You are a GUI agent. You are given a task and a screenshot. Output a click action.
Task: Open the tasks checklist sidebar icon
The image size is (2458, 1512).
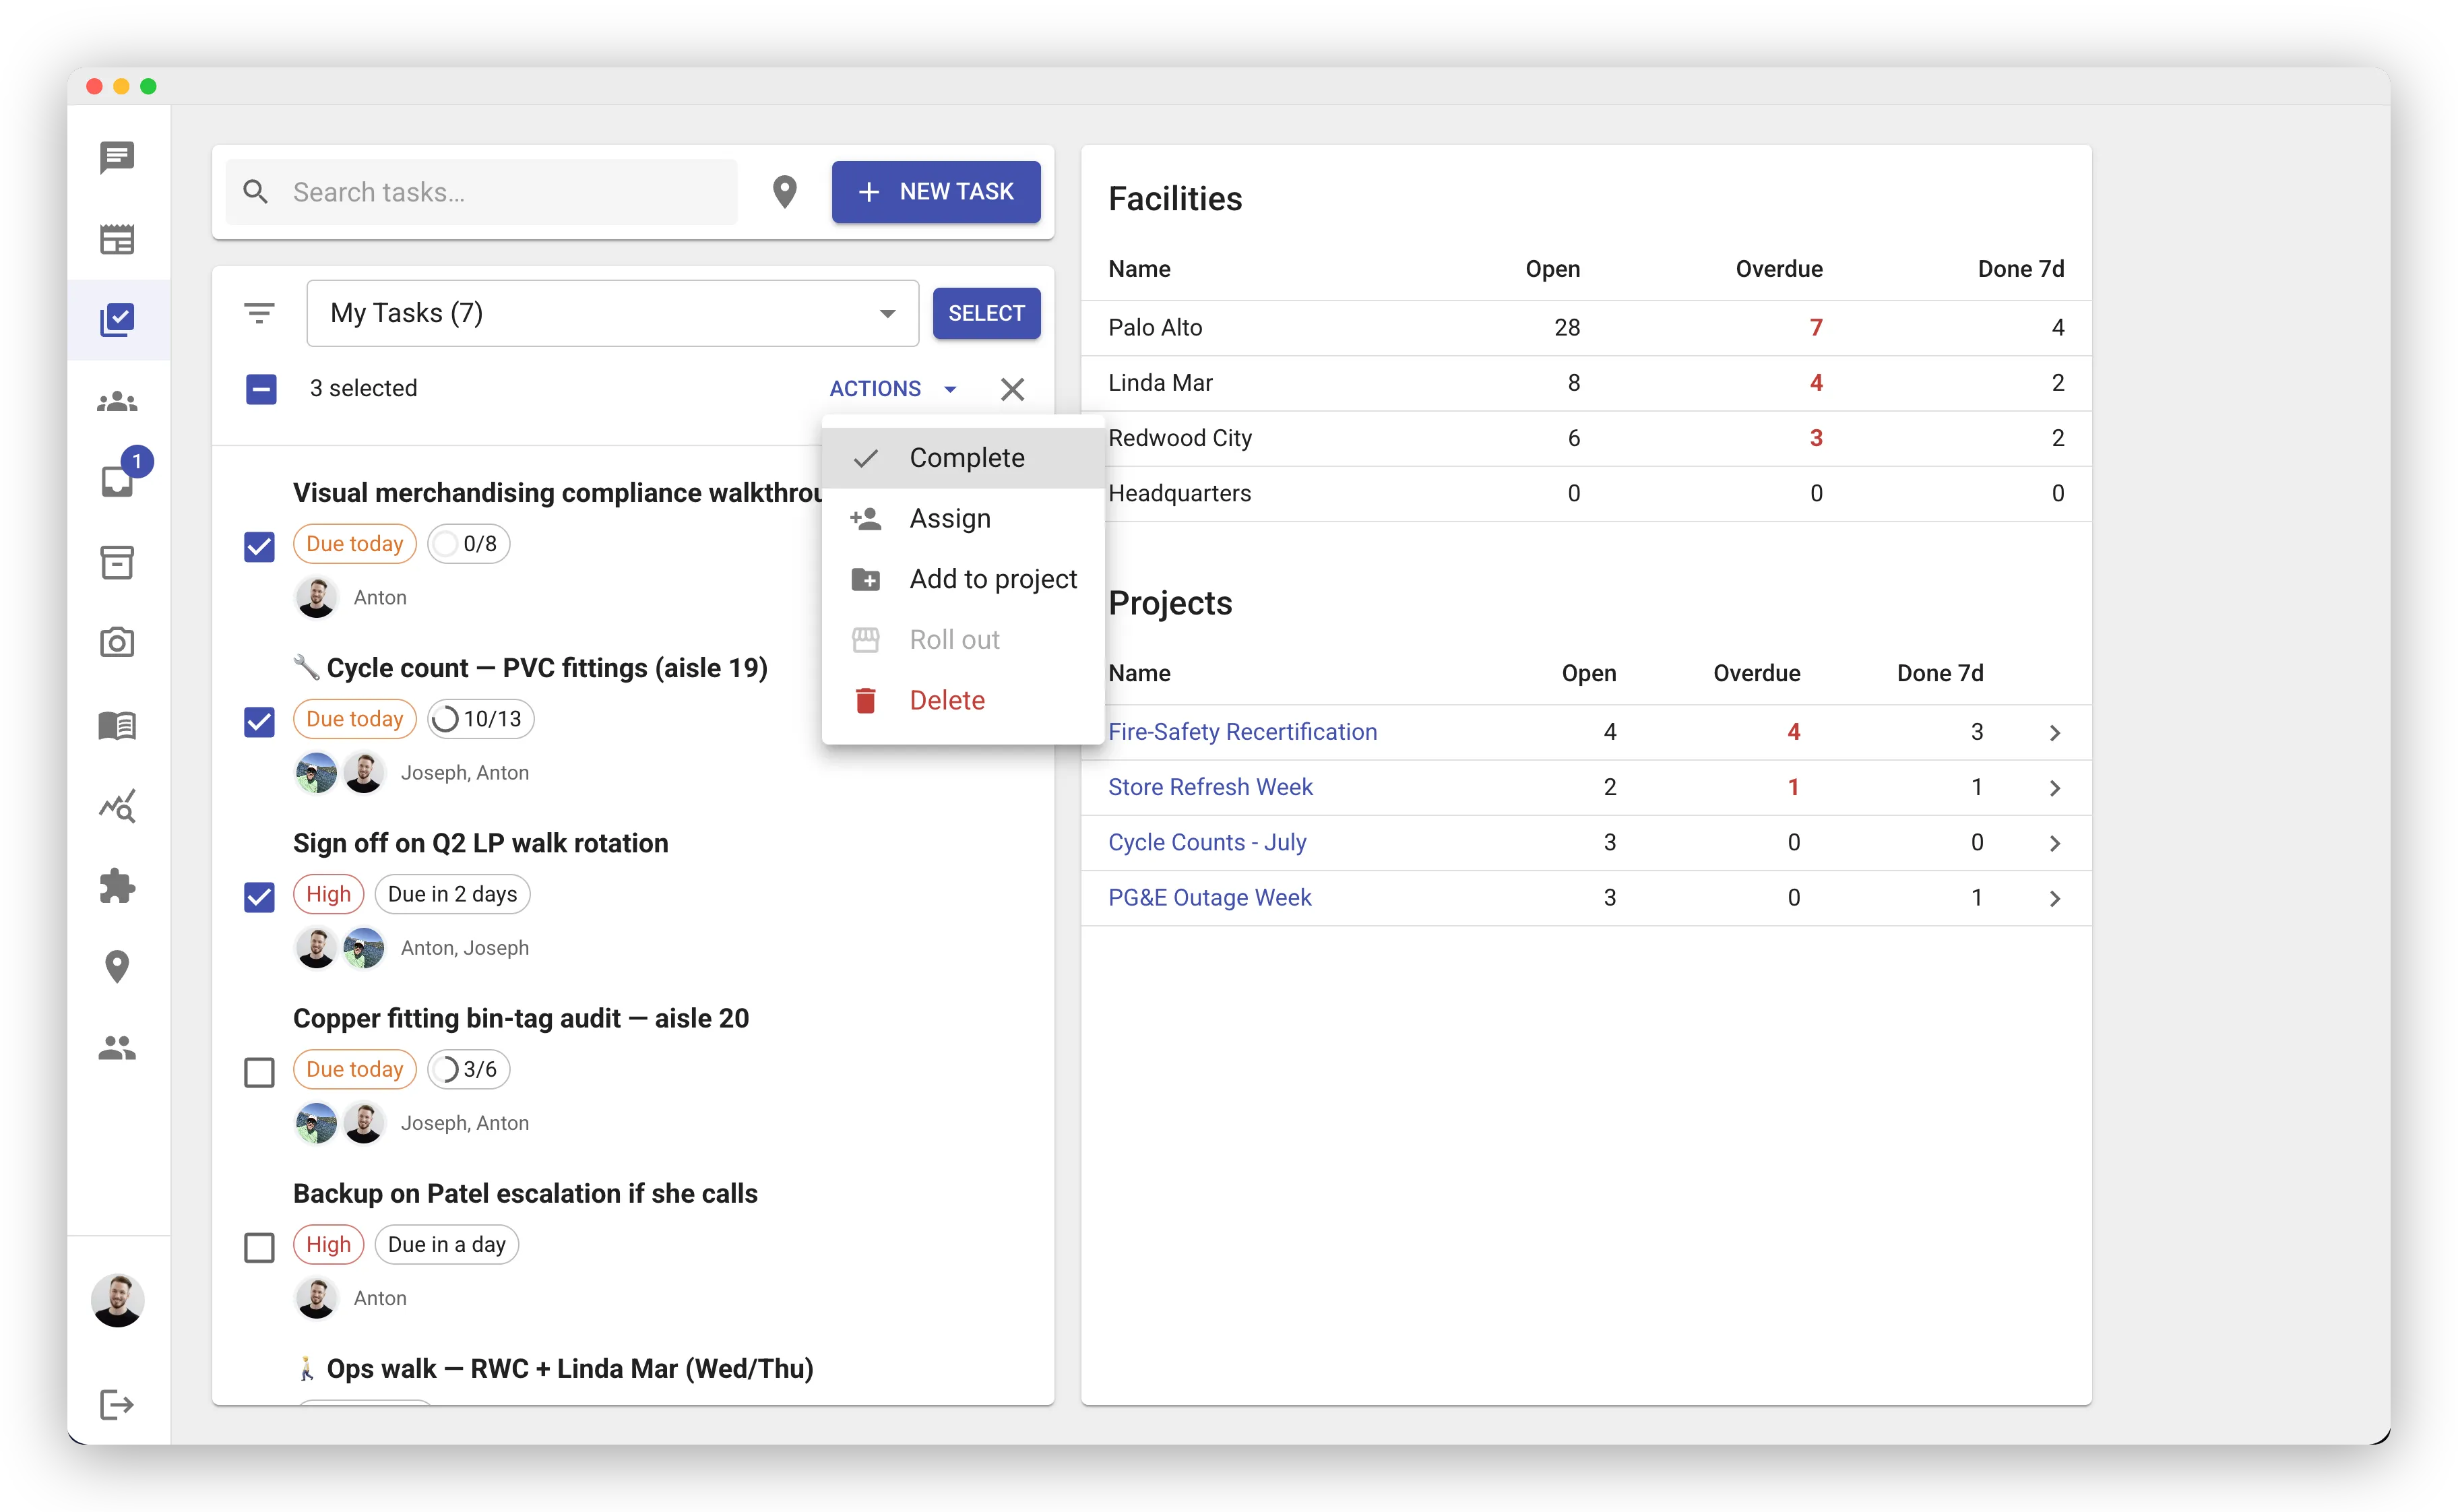[117, 320]
